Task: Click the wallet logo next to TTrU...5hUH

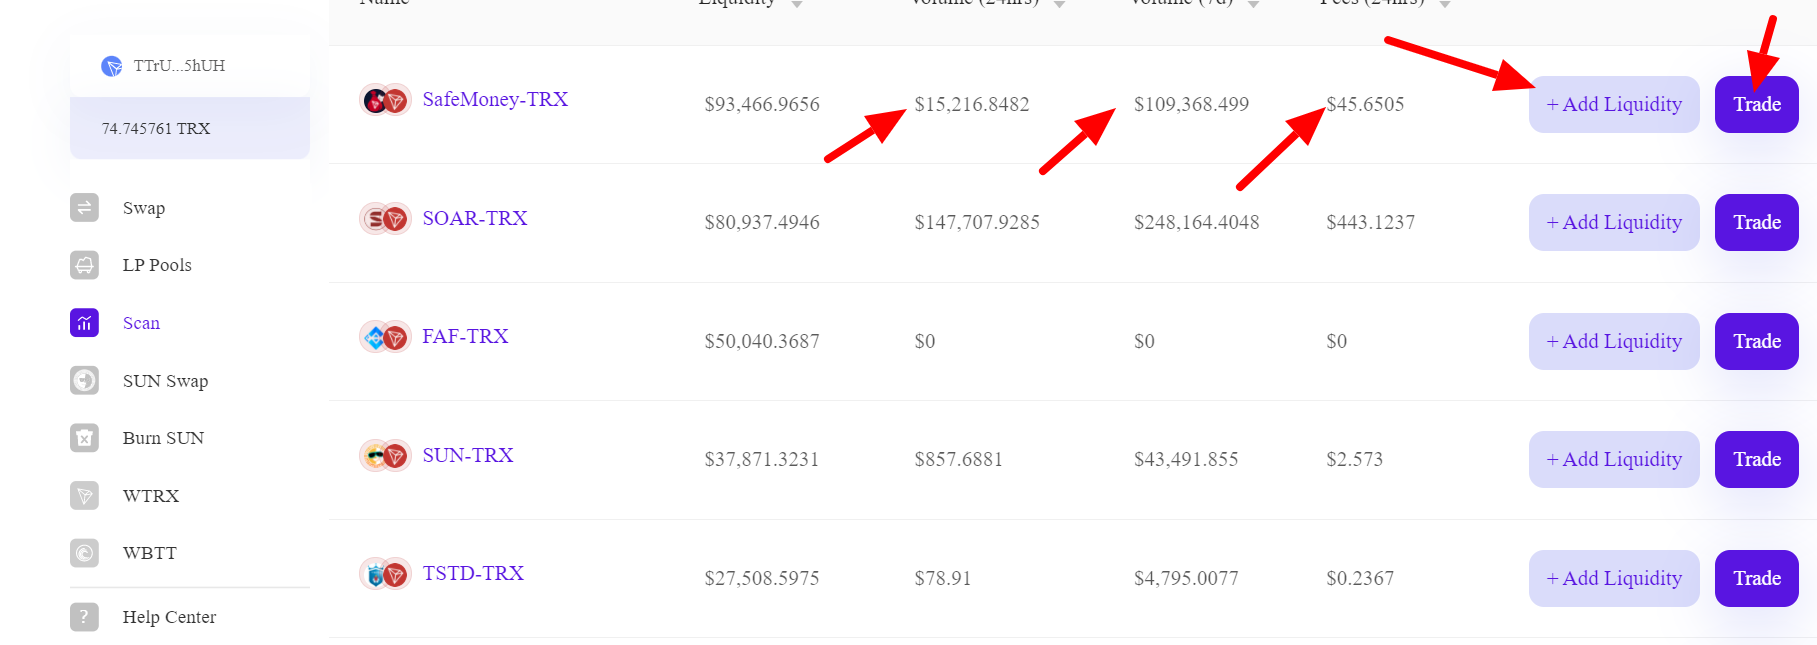Action: (112, 66)
